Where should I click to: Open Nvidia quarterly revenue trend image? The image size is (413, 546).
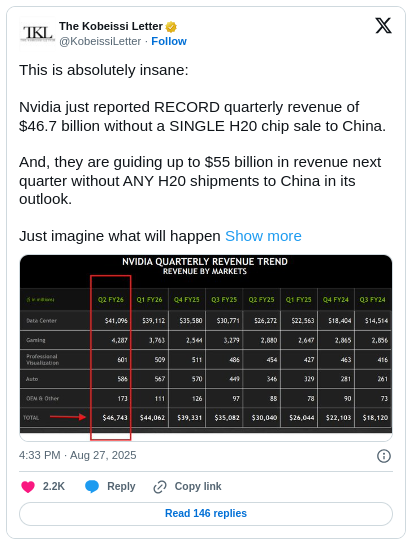coord(206,348)
